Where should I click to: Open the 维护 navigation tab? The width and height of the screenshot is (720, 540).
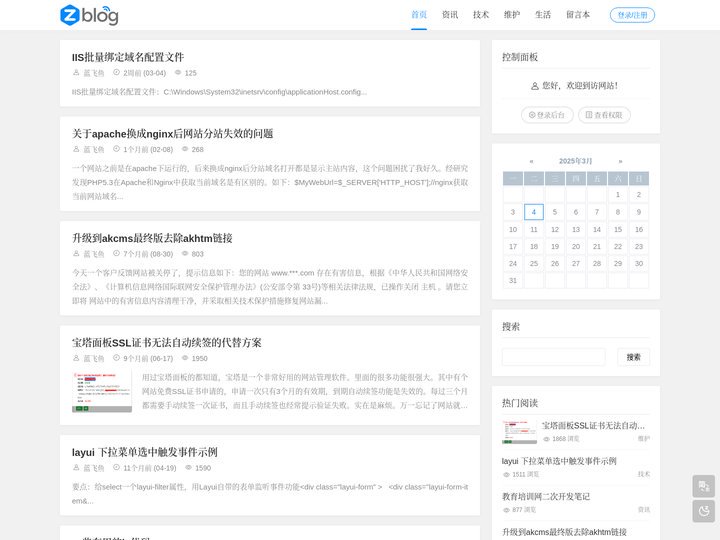pos(512,15)
